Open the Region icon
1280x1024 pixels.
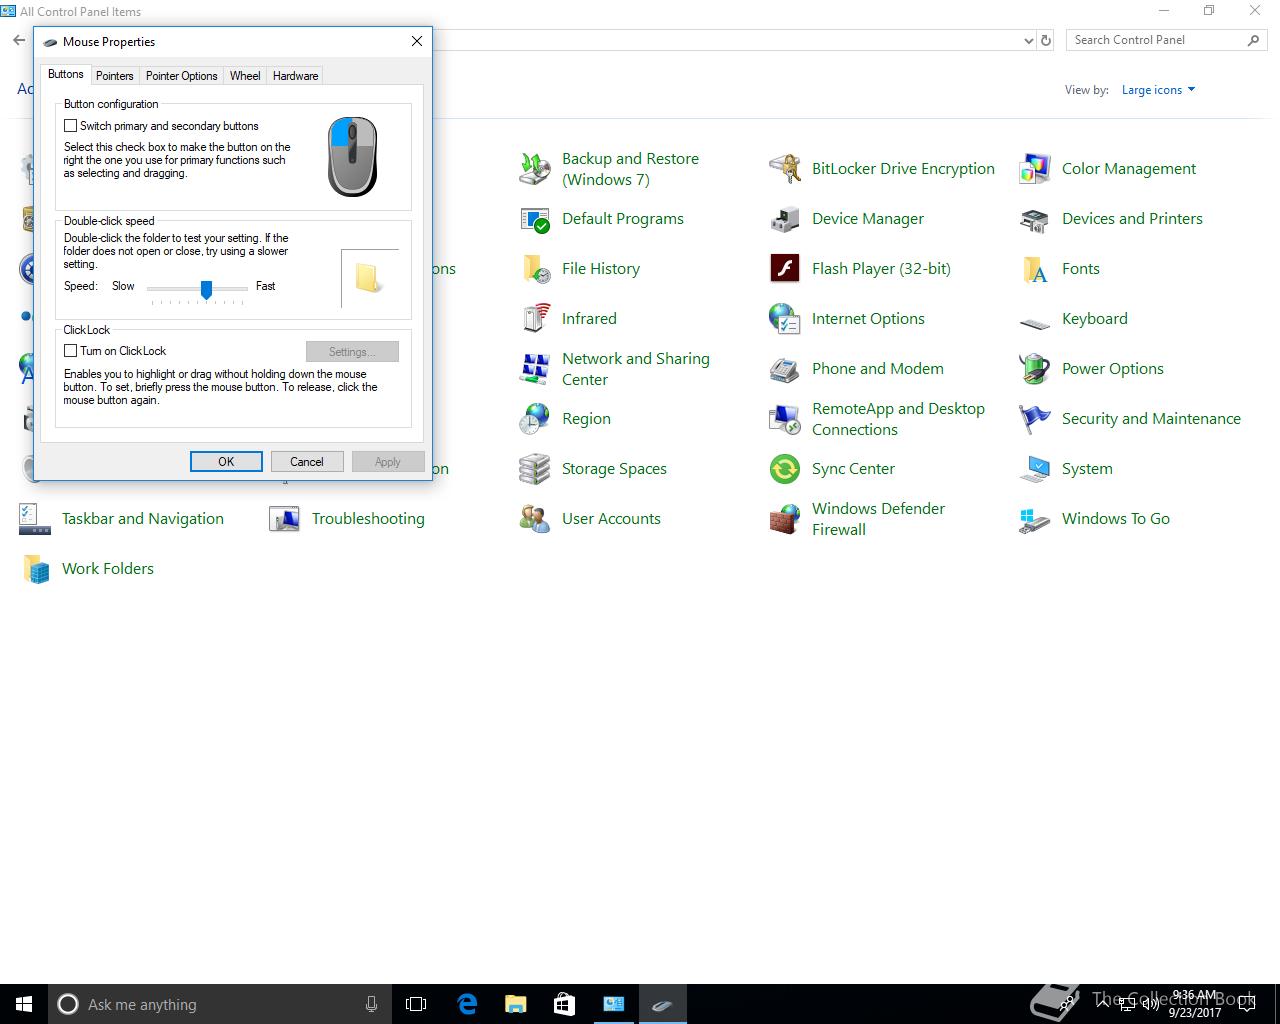535,419
